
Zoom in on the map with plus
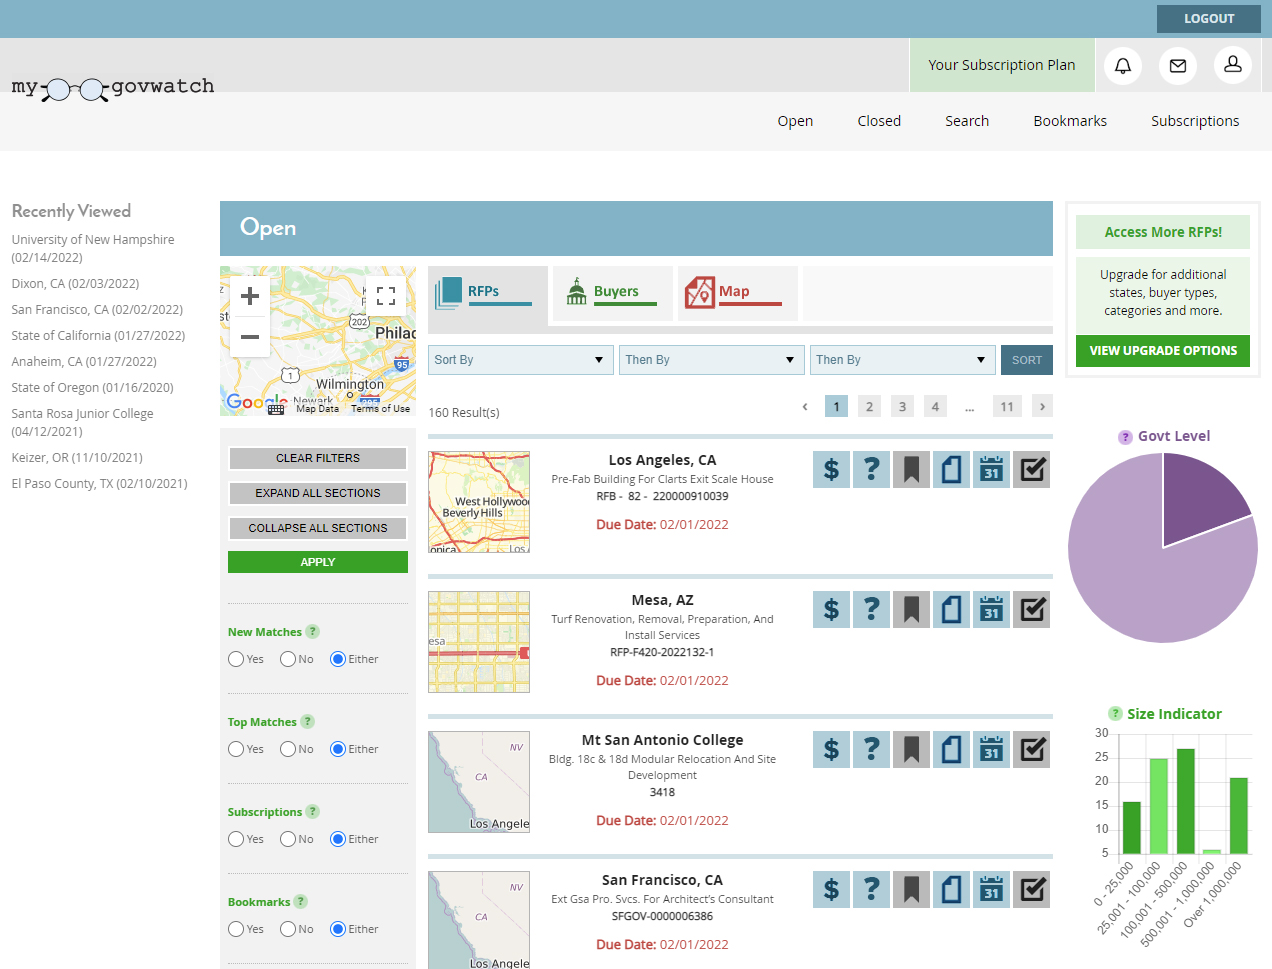click(x=250, y=296)
